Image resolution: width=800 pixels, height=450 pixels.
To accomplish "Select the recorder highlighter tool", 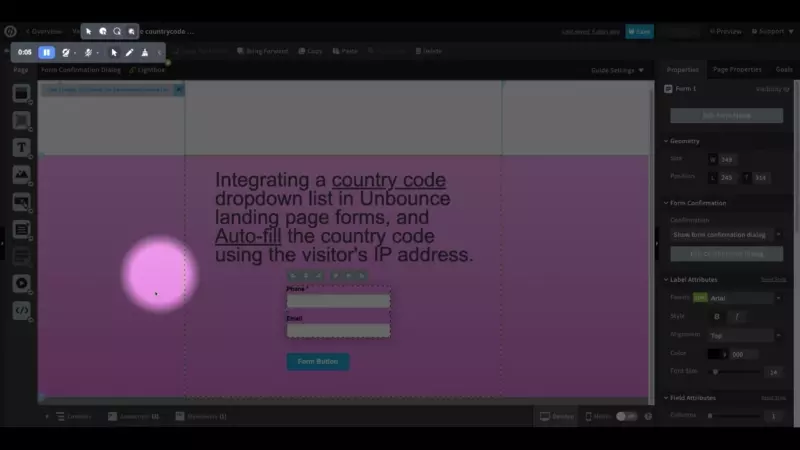I will click(x=145, y=52).
